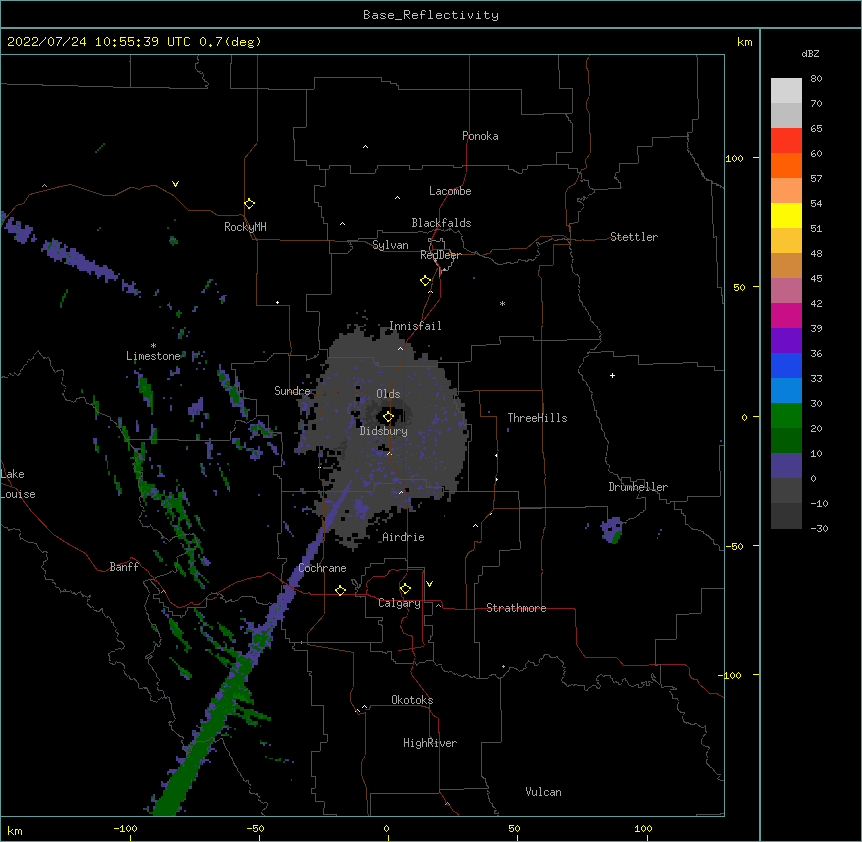The image size is (862, 842).
Task: Click the 100 tick on the right axis
Action: point(734,158)
